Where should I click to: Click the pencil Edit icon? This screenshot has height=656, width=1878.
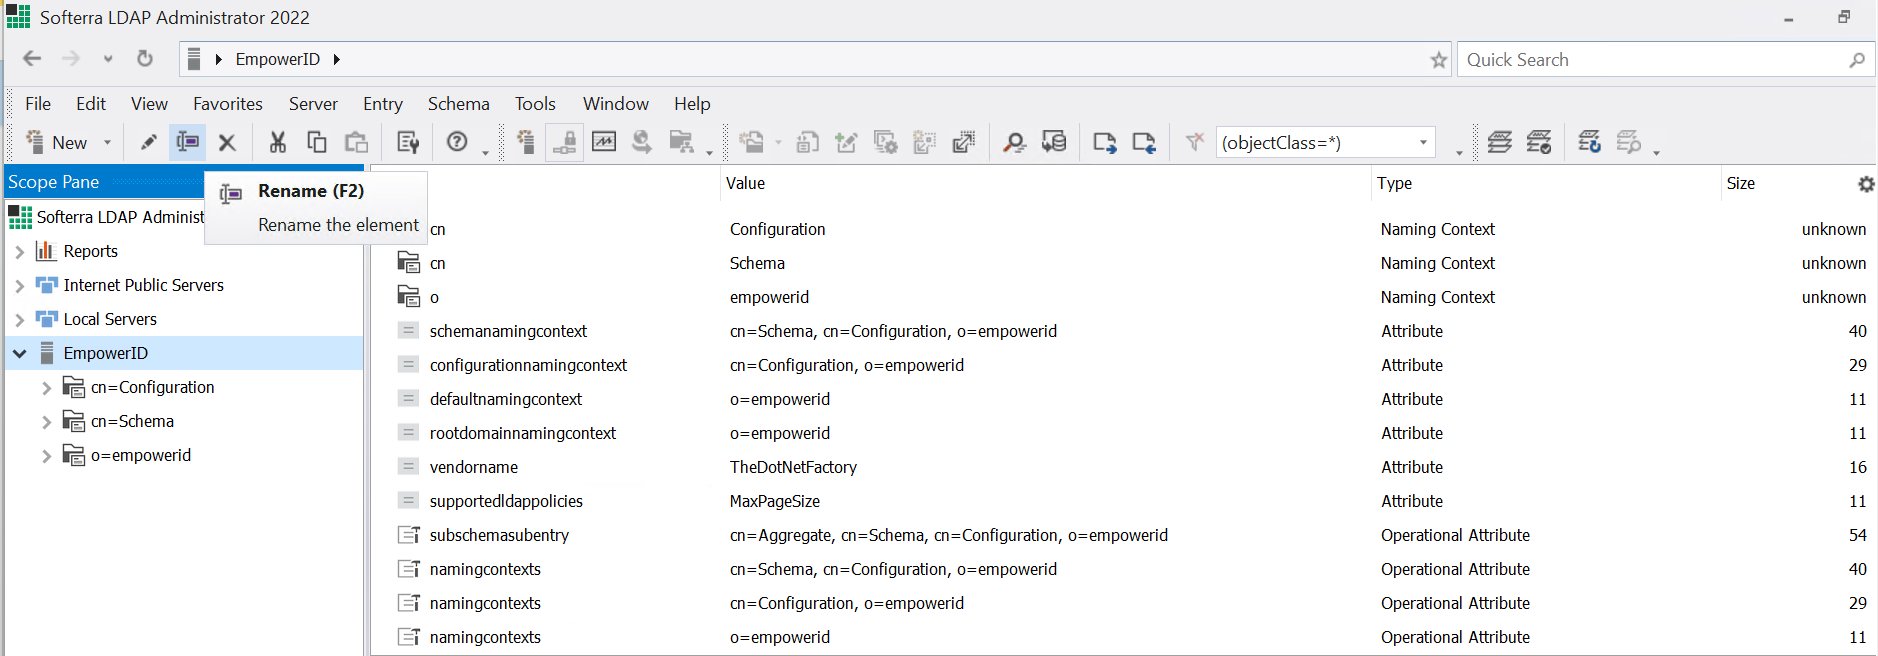point(148,143)
